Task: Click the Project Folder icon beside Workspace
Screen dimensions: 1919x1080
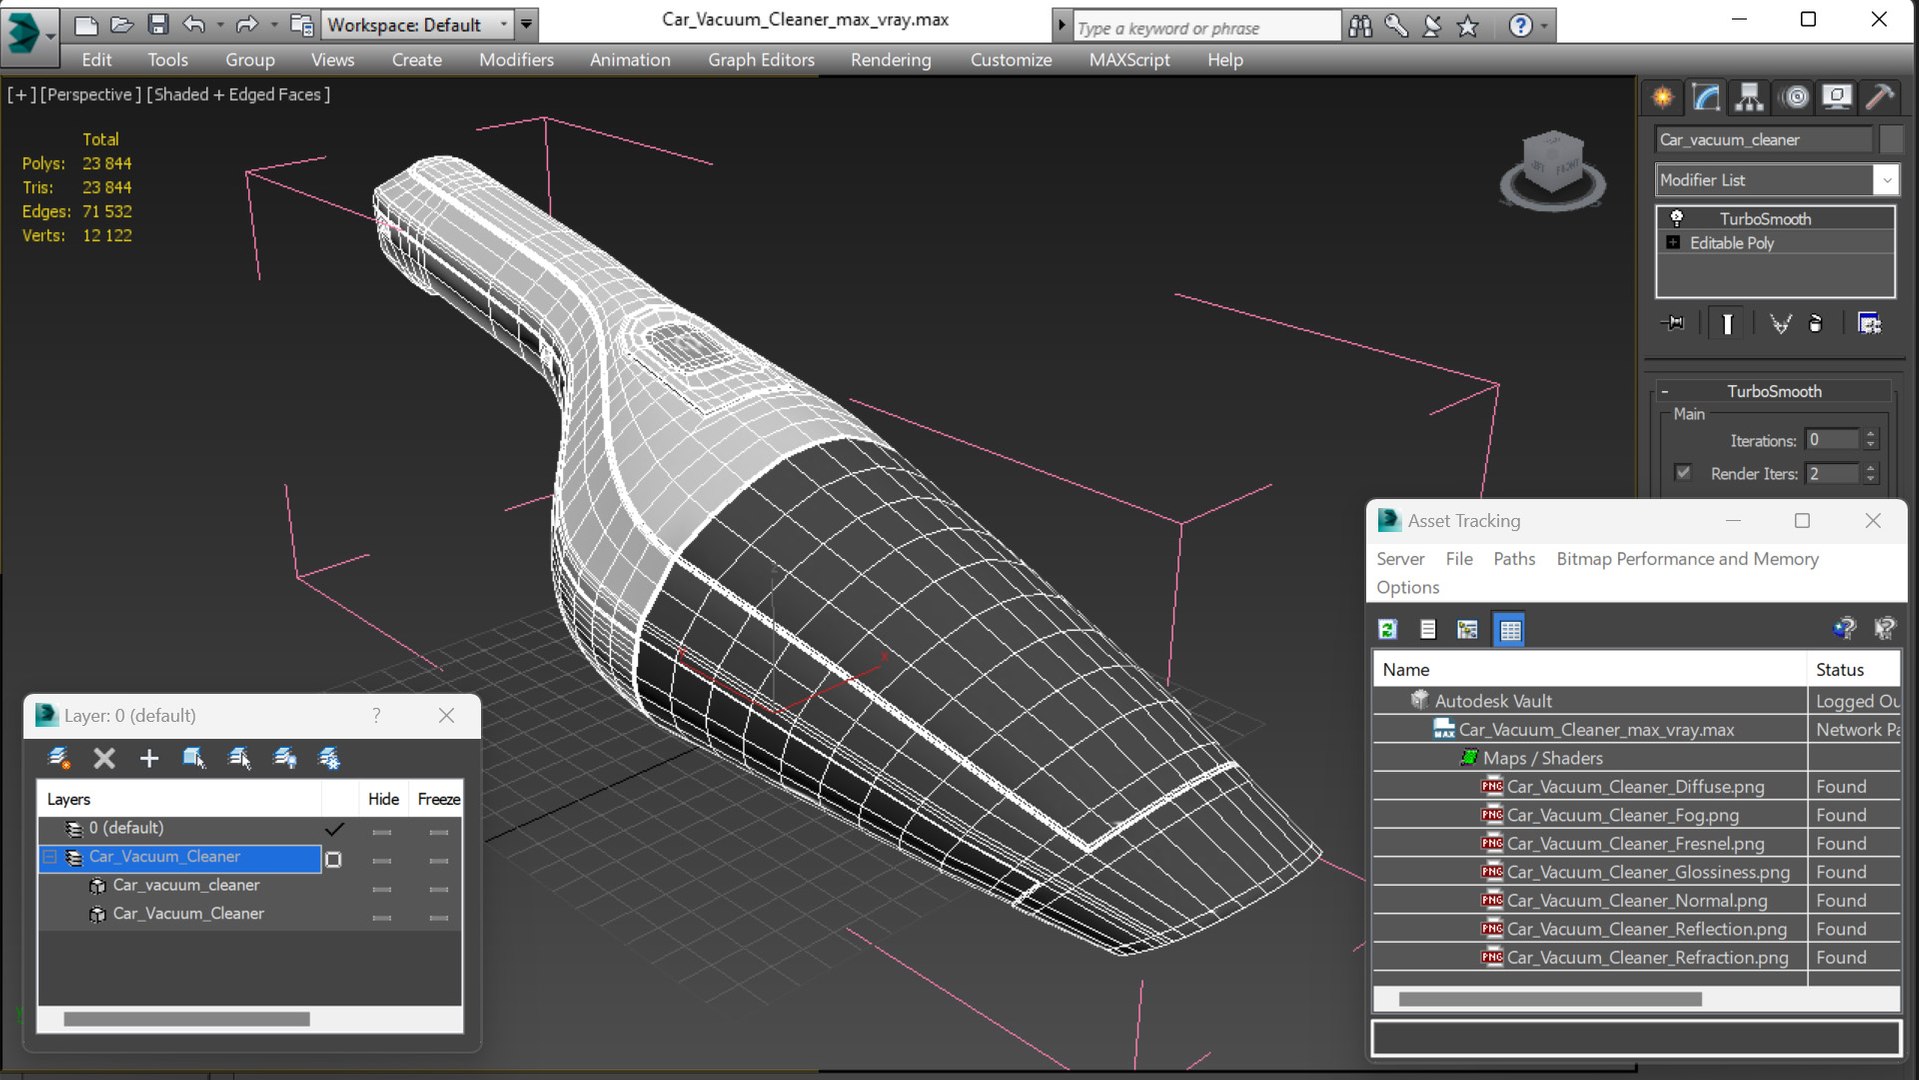Action: point(301,25)
